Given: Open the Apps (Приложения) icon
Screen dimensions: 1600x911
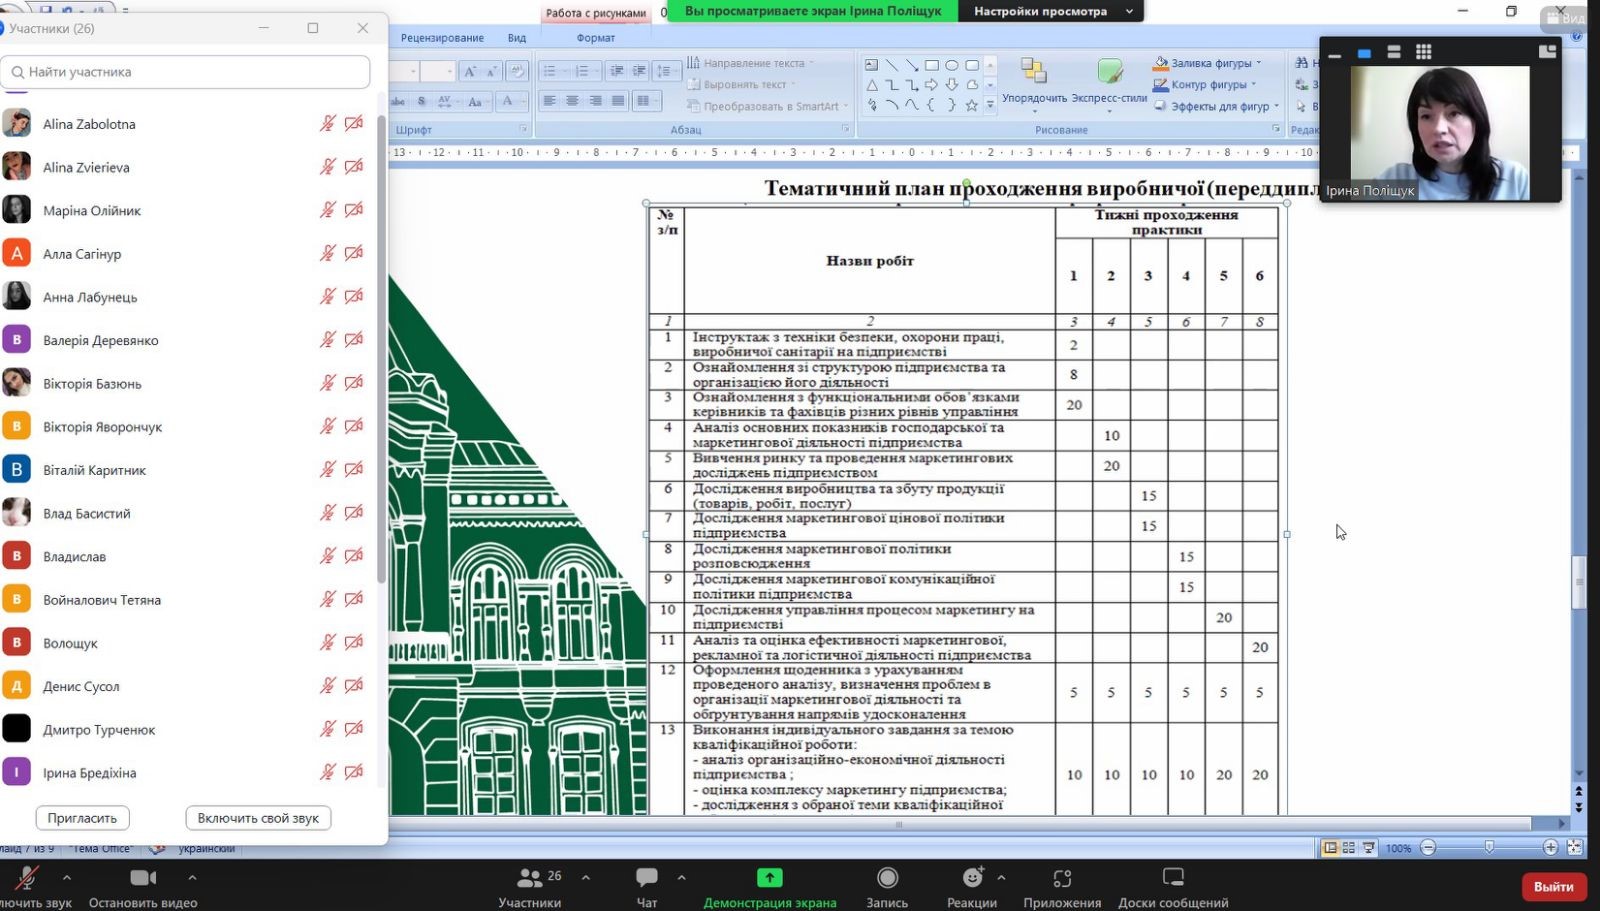Looking at the screenshot, I should pos(1062,878).
